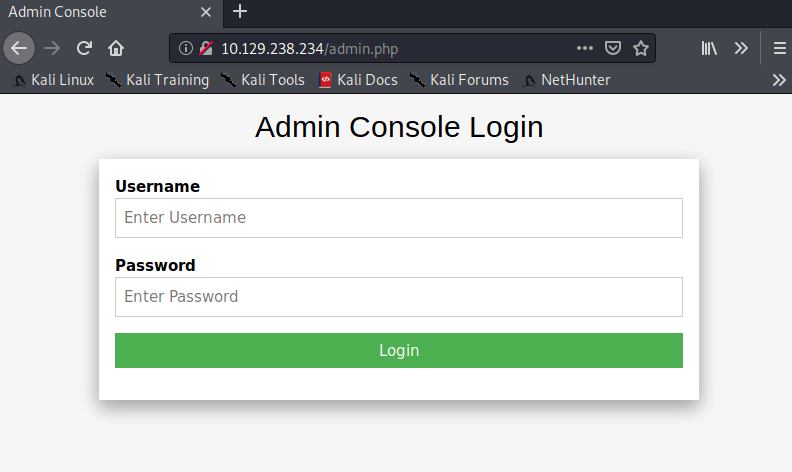Screen dimensions: 792x472
Task: Show more bookmarks toolbar items
Action: [x=779, y=80]
